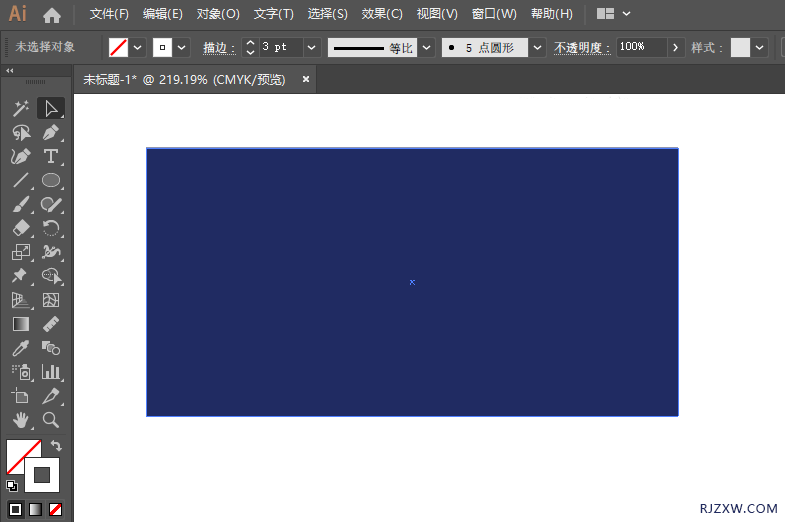
Task: Open the variable width profile dropdown
Action: (x=427, y=48)
